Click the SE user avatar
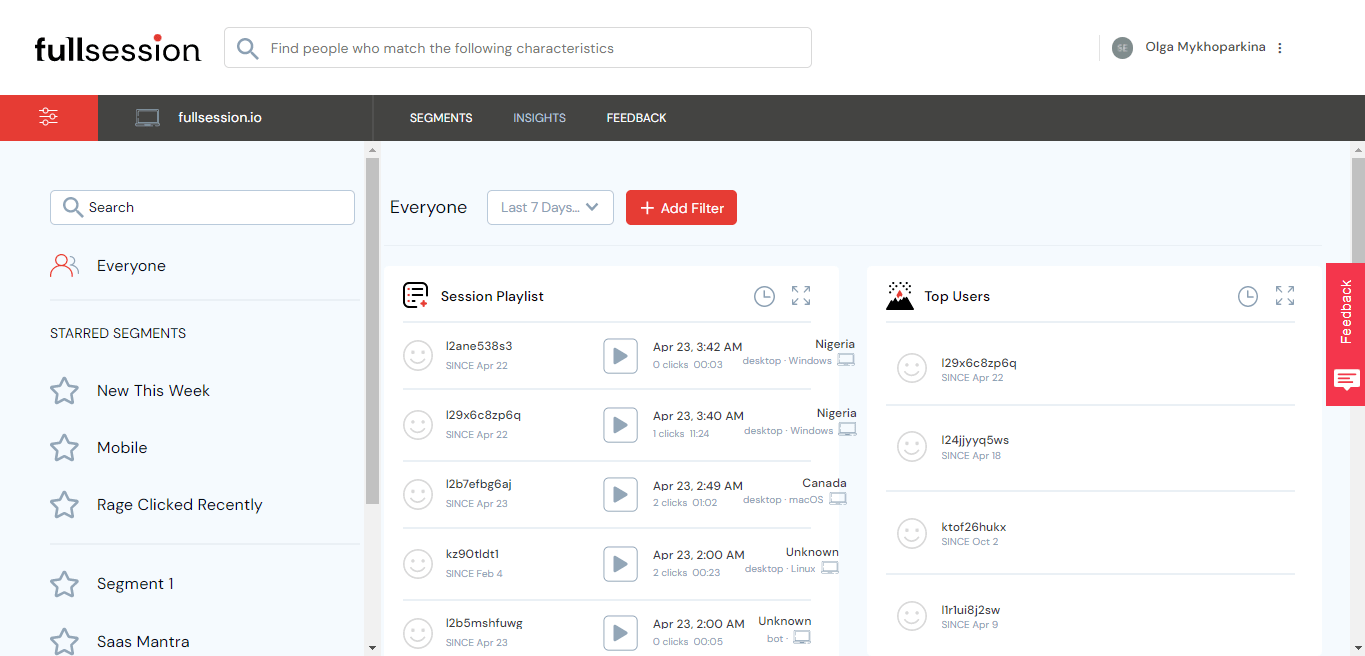Viewport: 1365px width, 656px height. pos(1122,48)
